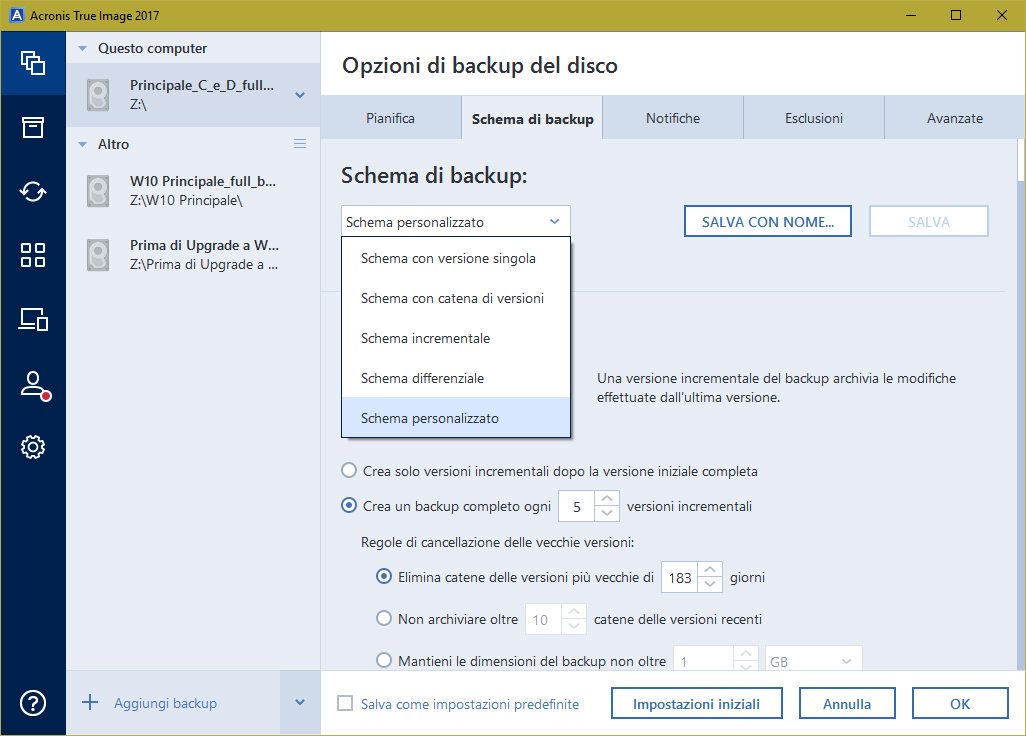
Task: Open the Tools grid icon
Action: click(x=32, y=255)
